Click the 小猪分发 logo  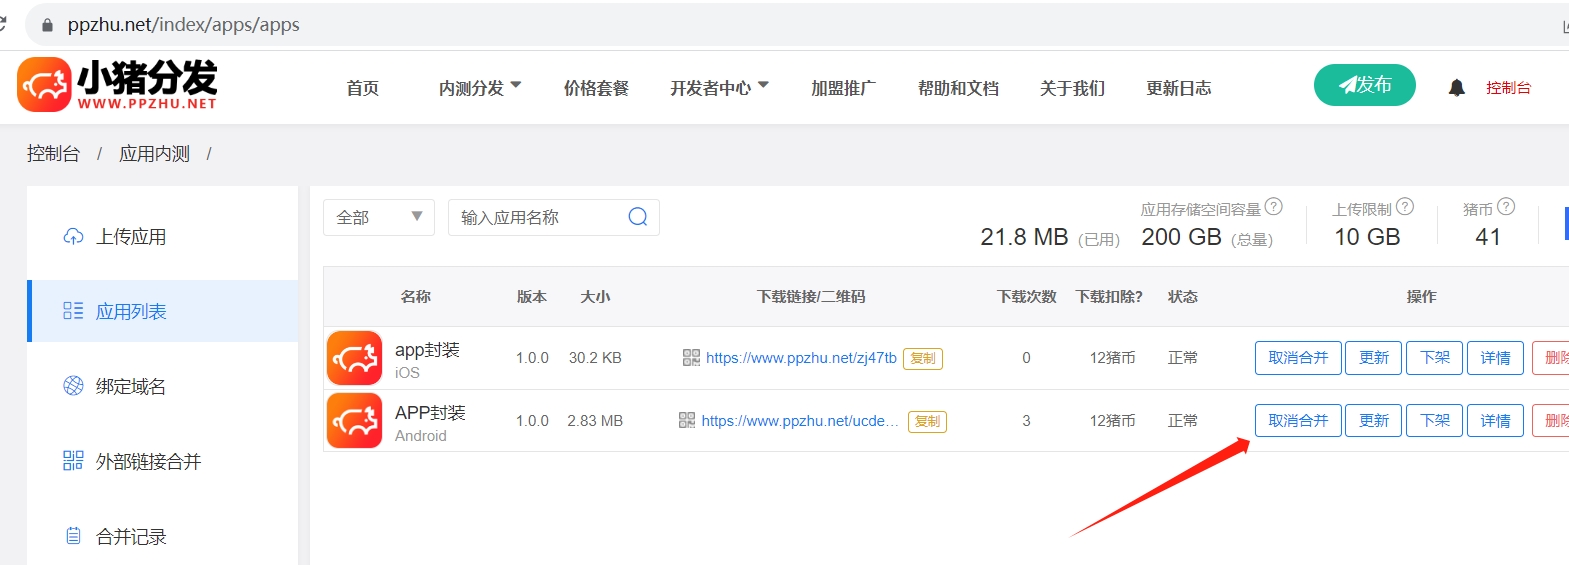pyautogui.click(x=117, y=85)
